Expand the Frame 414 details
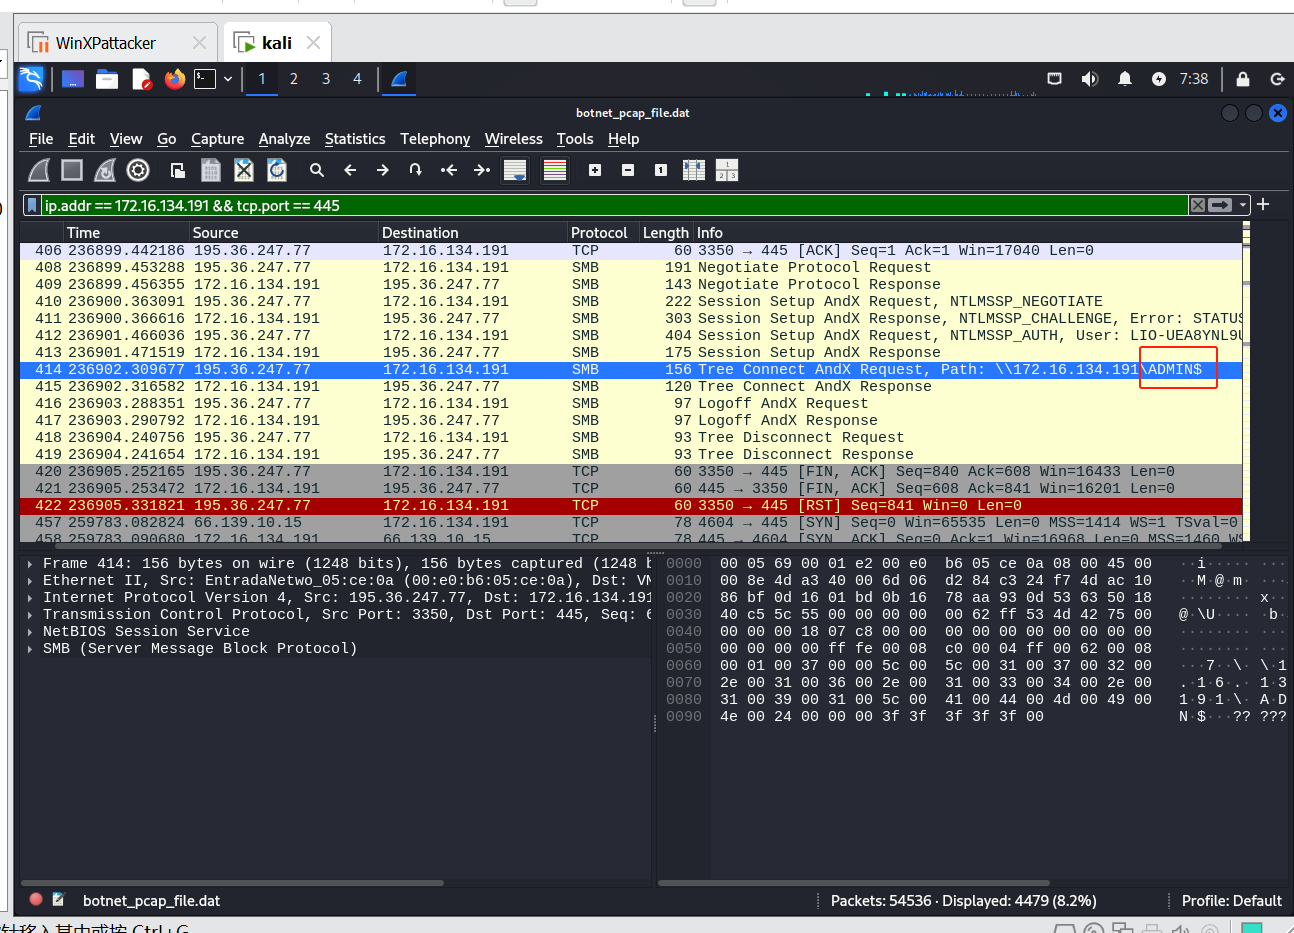Screen dimensions: 1294x933 click(30, 564)
